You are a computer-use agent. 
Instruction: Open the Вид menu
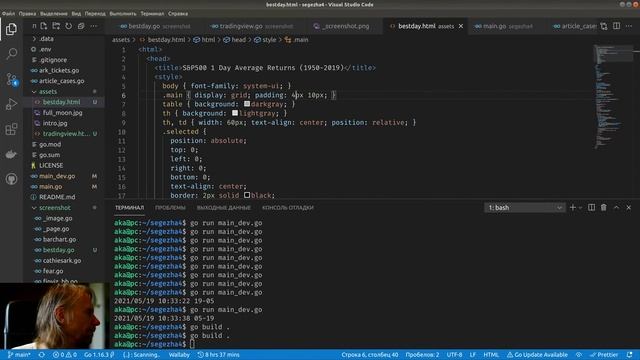click(76, 13)
